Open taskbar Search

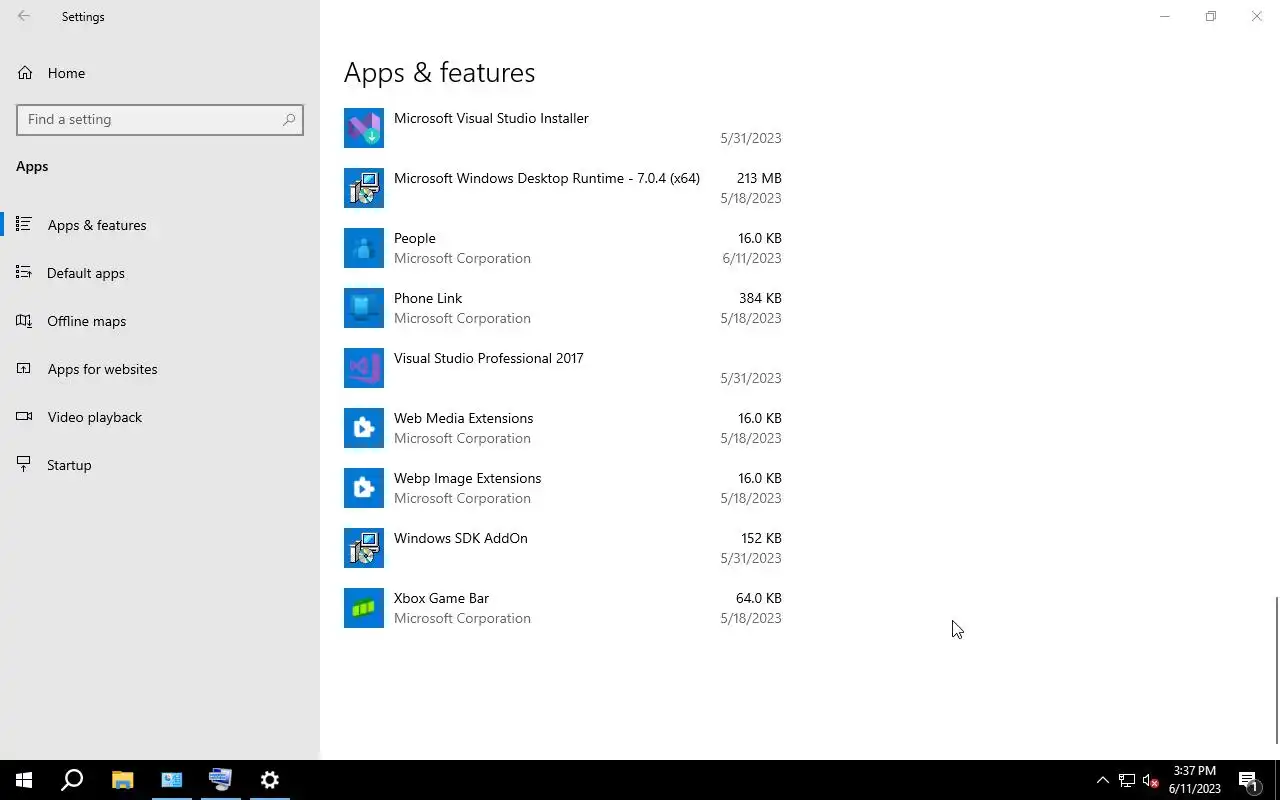pyautogui.click(x=72, y=780)
